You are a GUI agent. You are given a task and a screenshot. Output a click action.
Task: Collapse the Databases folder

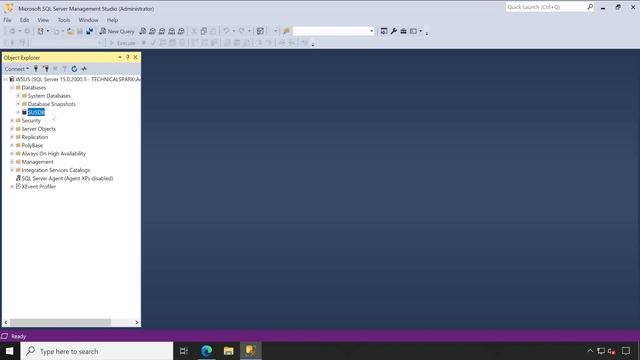click(12, 87)
